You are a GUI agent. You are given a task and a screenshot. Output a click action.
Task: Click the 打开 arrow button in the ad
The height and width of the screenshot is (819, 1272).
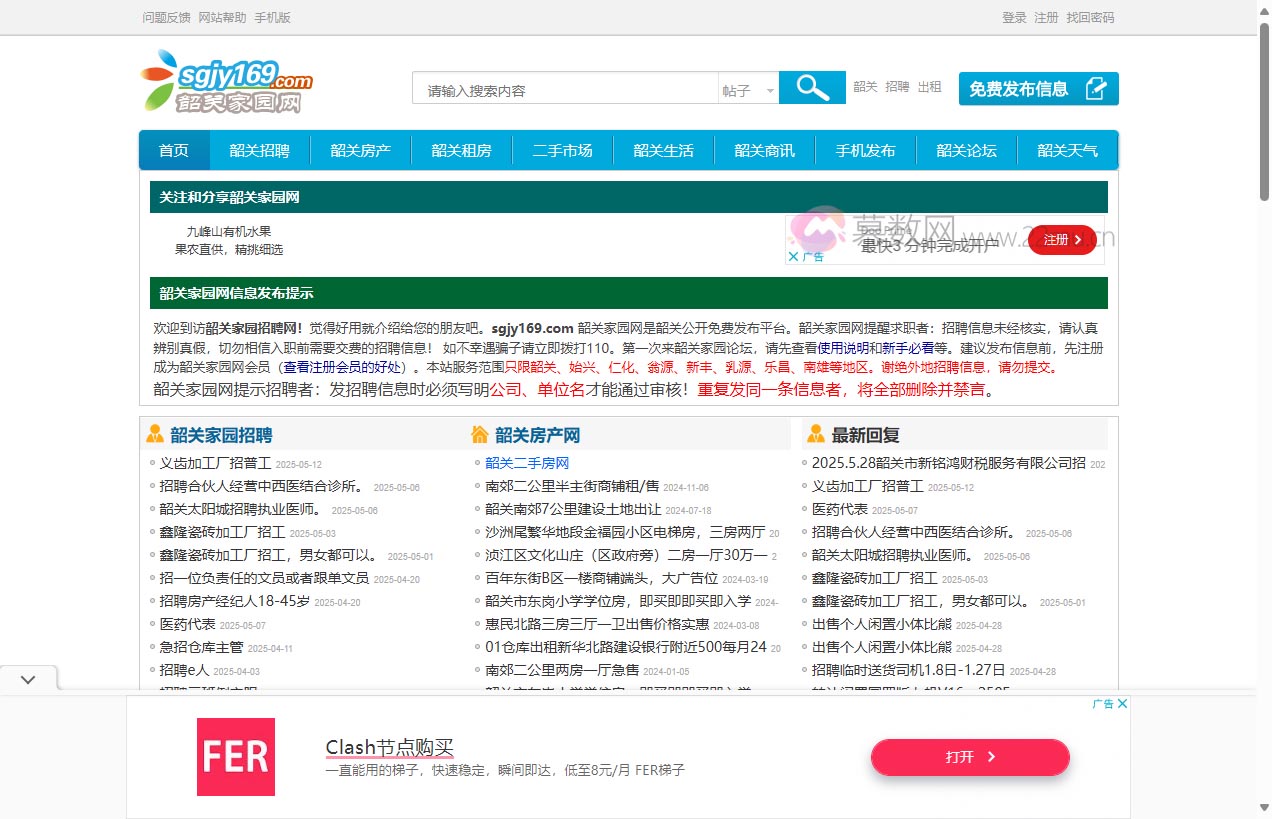tap(969, 757)
